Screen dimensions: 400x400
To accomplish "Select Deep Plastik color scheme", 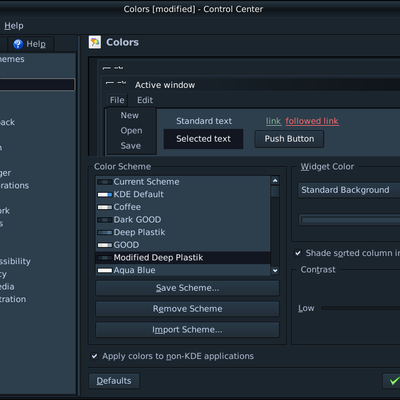I will [x=183, y=232].
